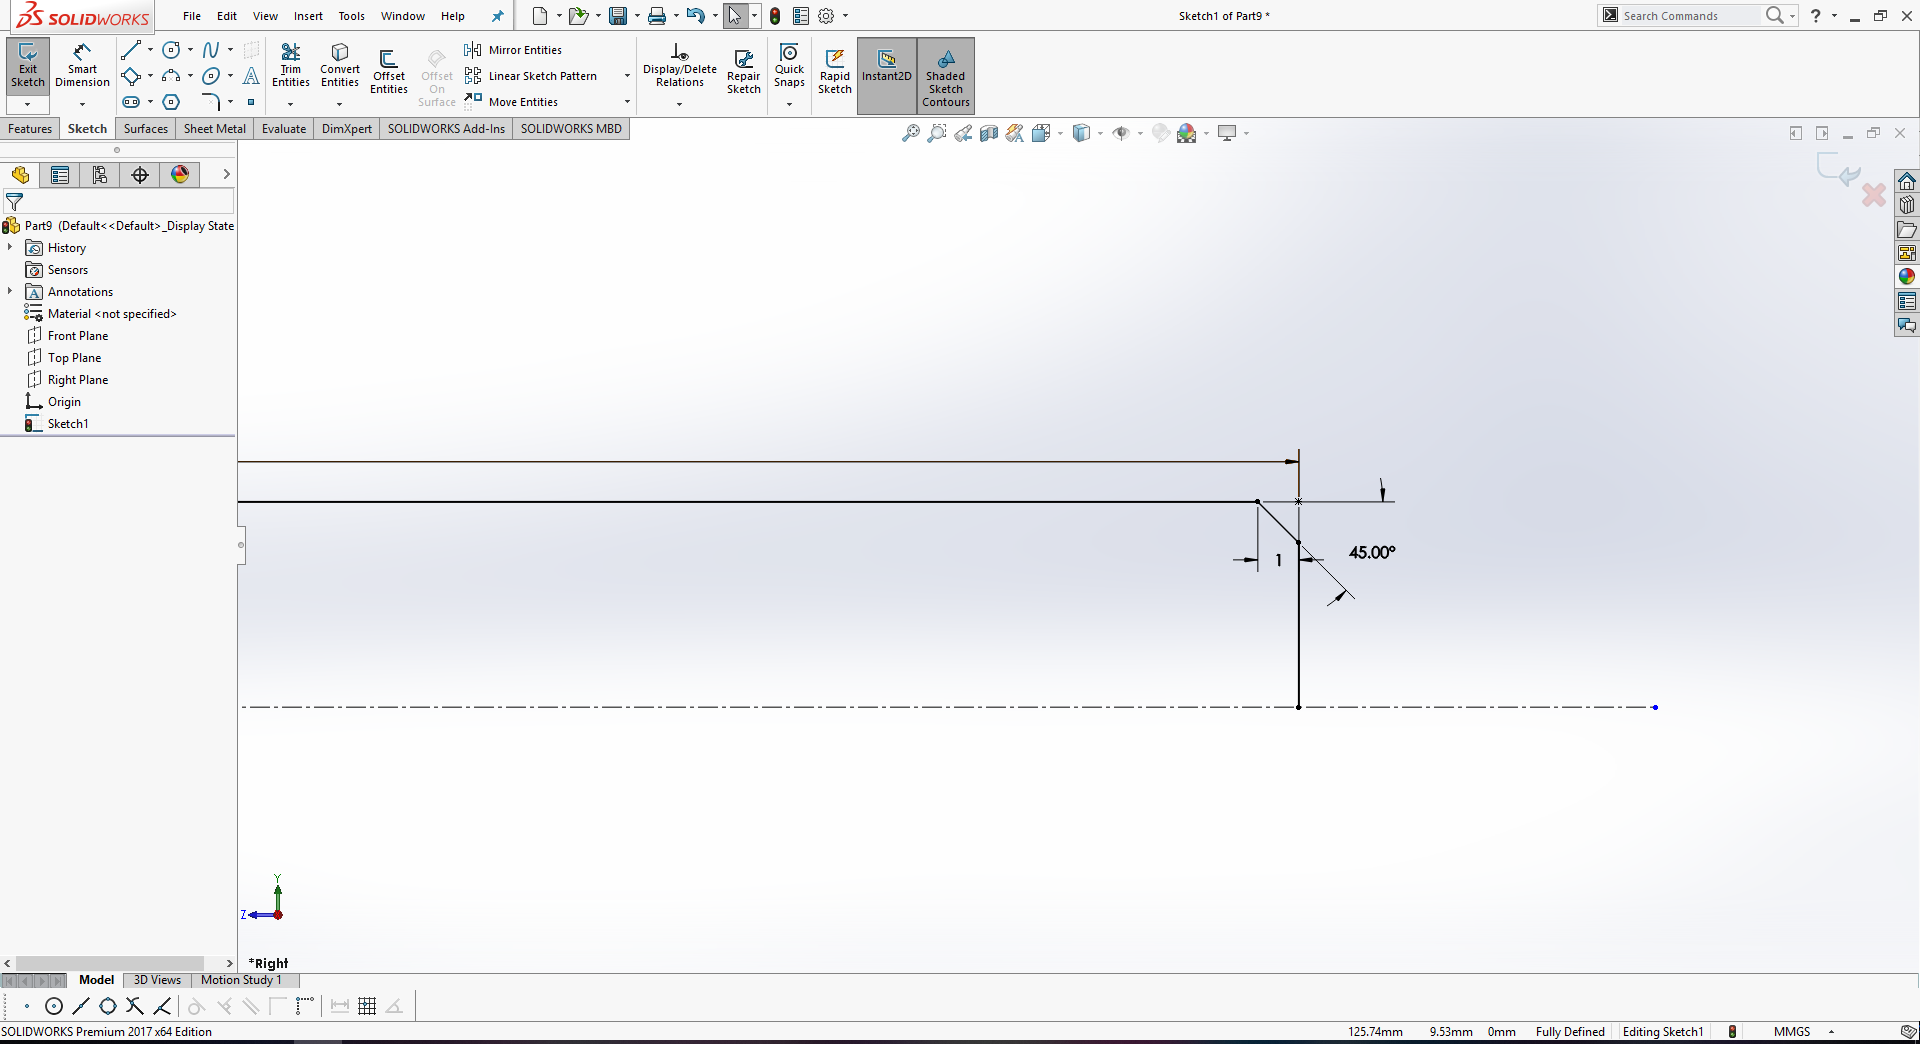Select the Line sketch tool
This screenshot has height=1044, width=1920.
(131, 50)
